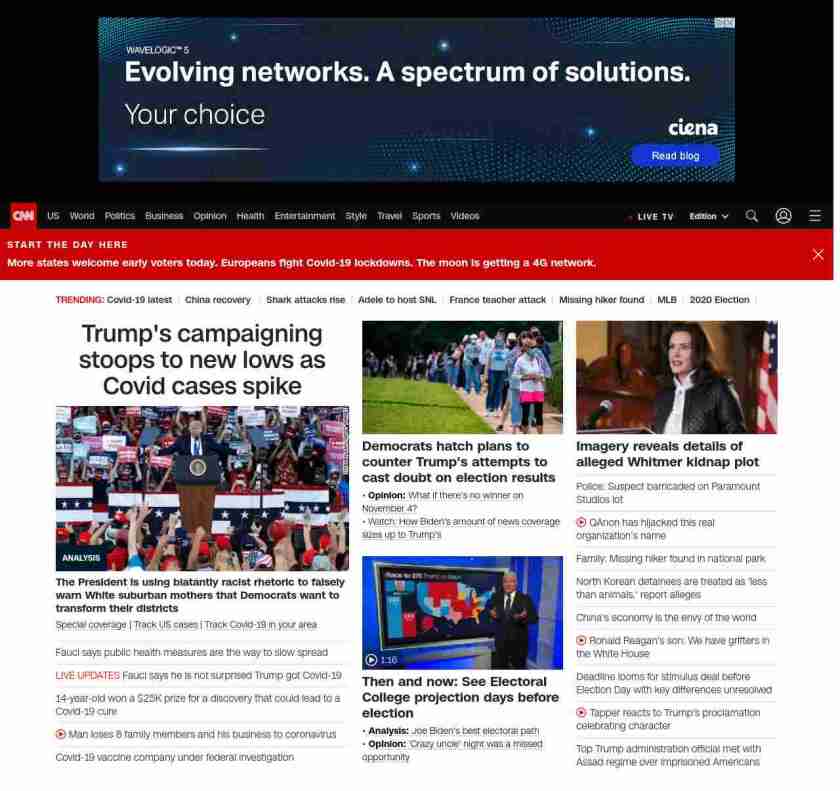Open the LIVE TV link
The image size is (840, 791).
pos(655,216)
